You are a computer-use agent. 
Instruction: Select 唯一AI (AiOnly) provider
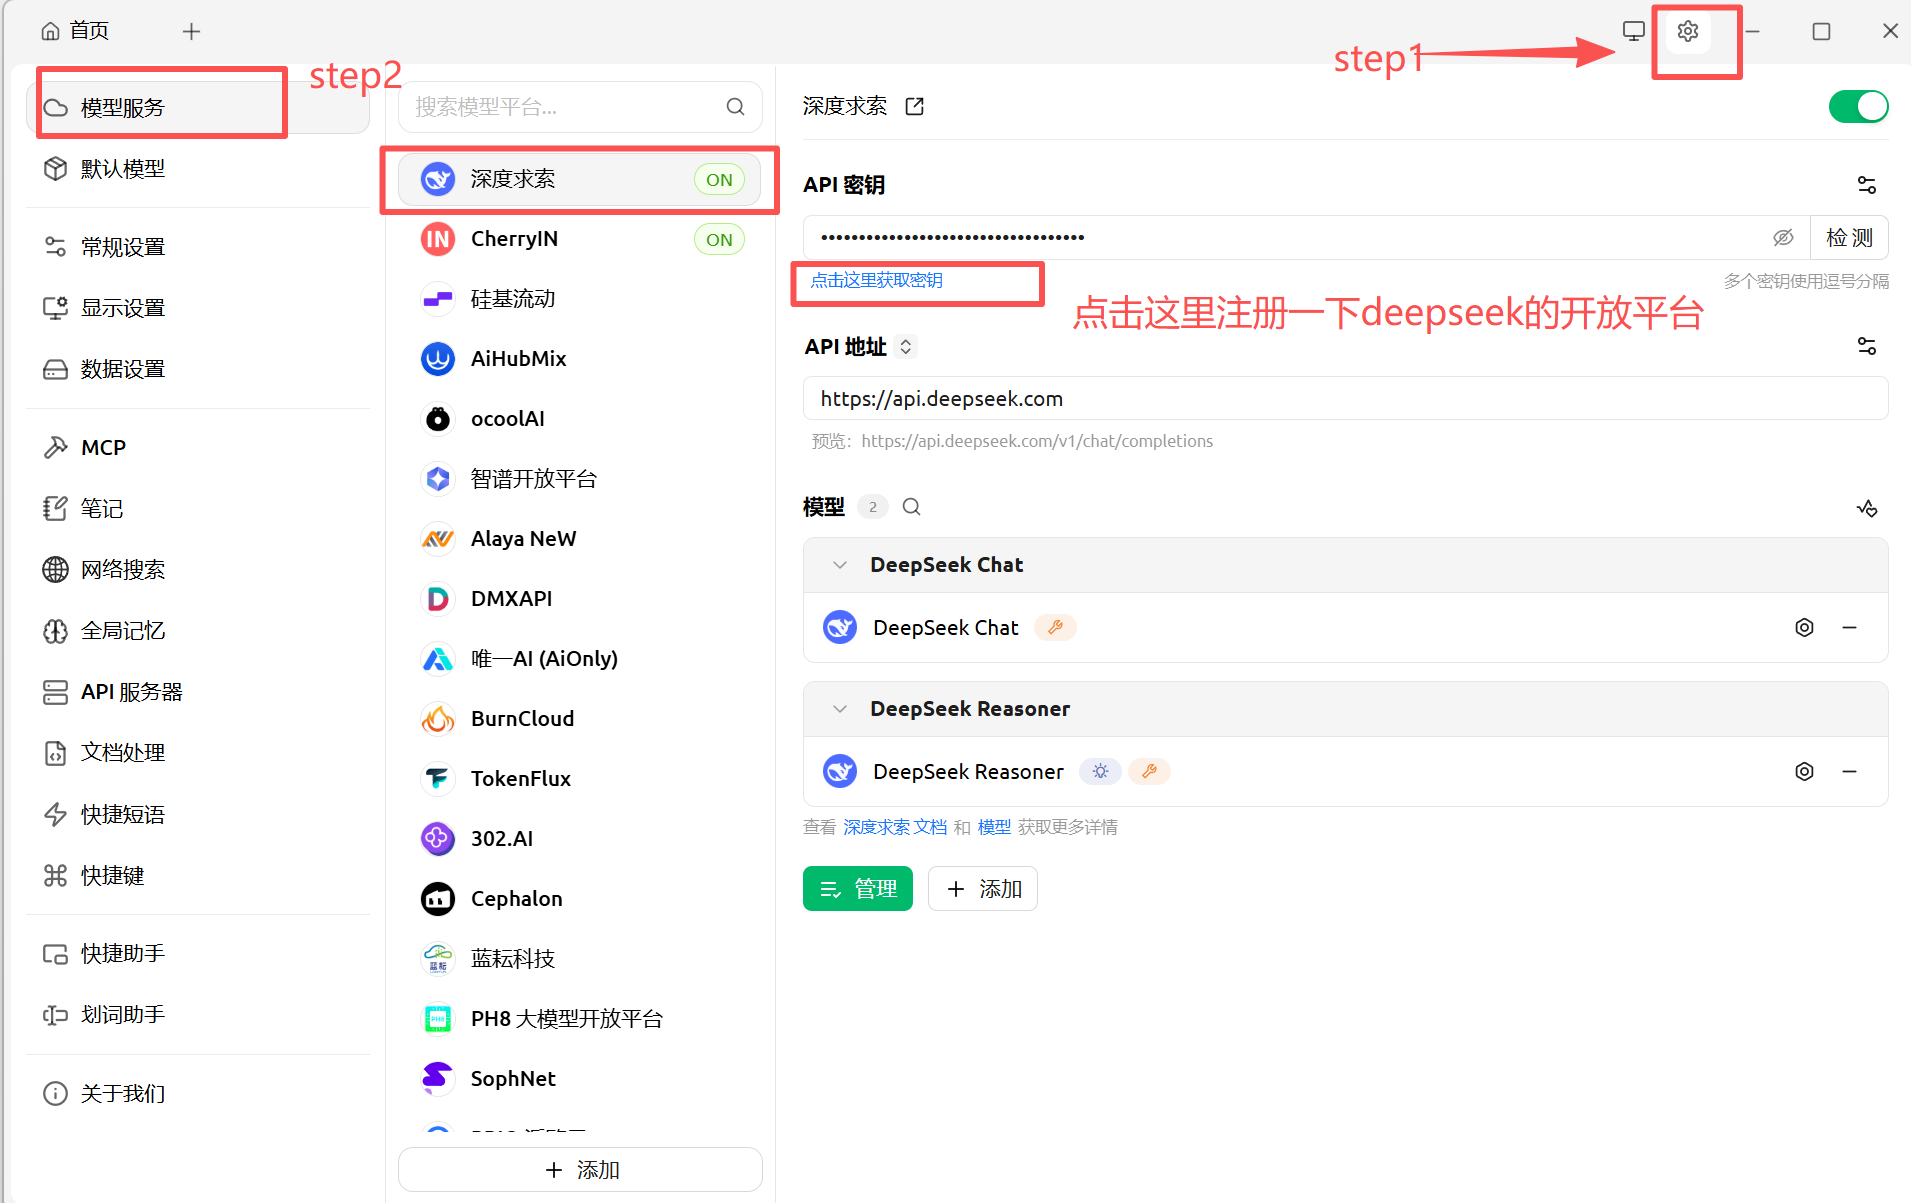pos(580,659)
